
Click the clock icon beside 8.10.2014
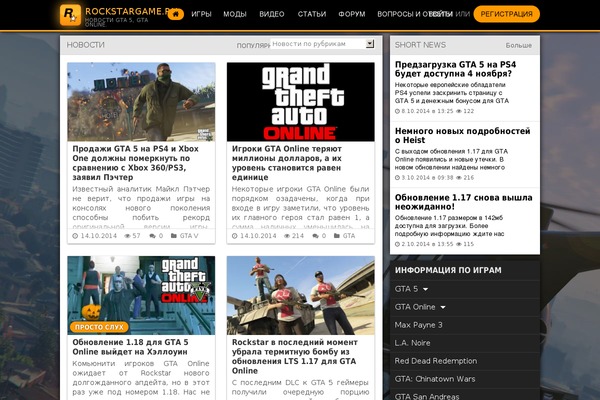(x=397, y=111)
